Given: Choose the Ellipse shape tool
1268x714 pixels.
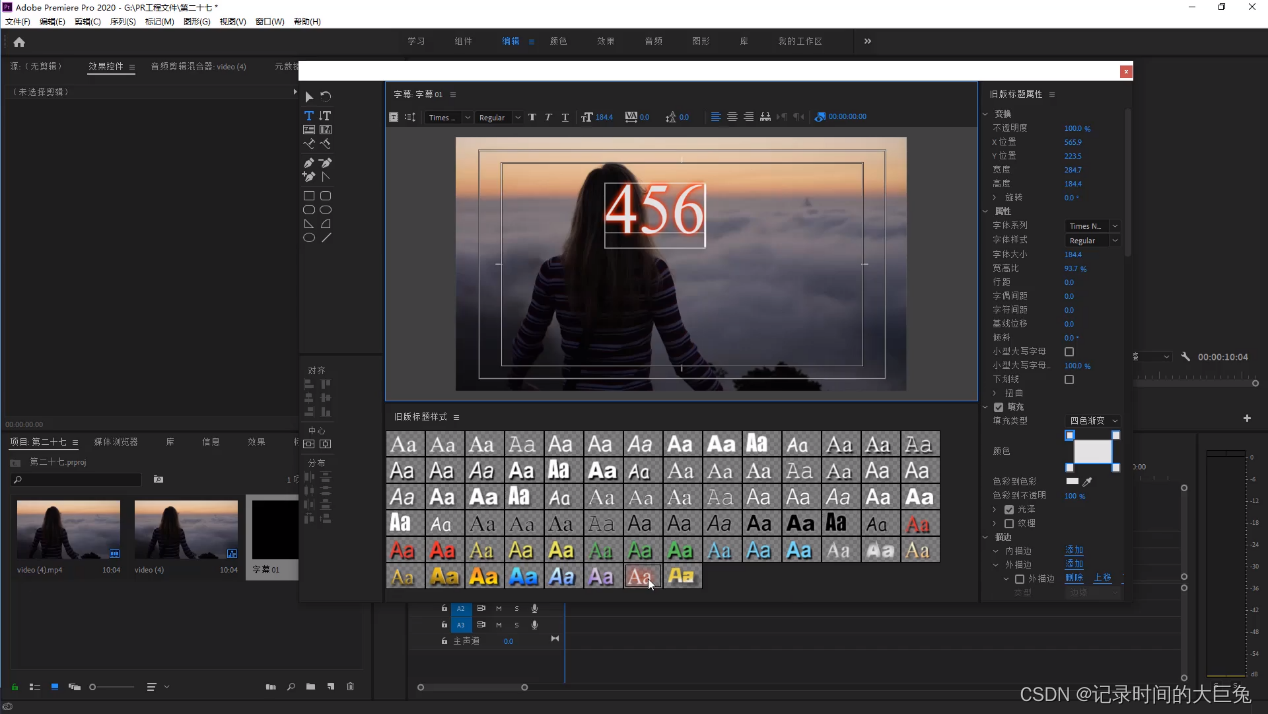Looking at the screenshot, I should click(x=309, y=238).
